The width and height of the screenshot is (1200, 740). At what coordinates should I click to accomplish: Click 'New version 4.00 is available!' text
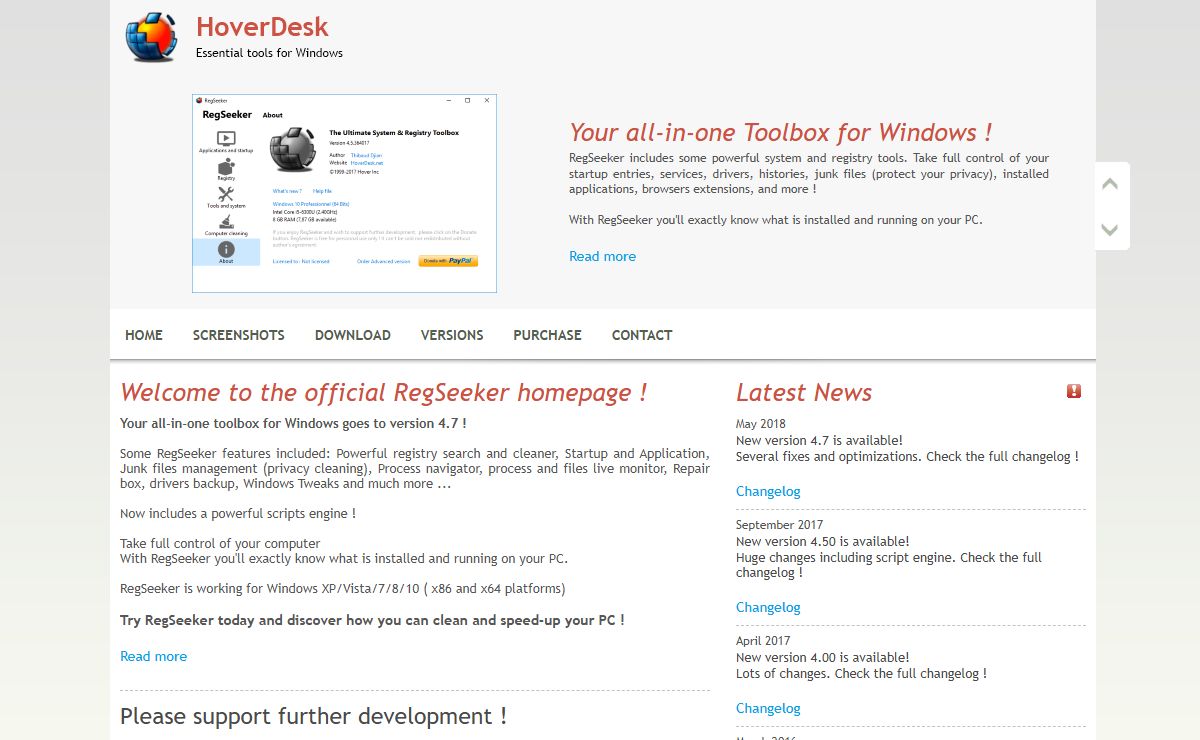(822, 657)
